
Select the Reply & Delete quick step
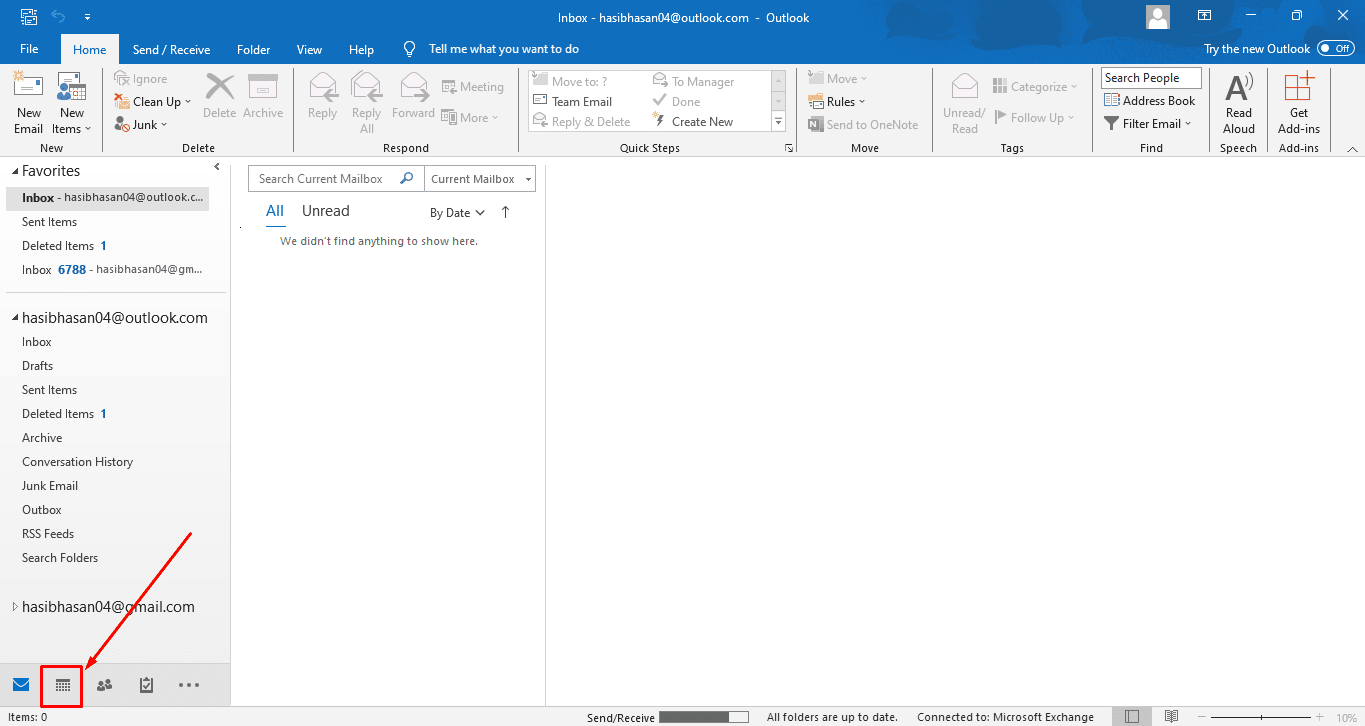[x=581, y=122]
